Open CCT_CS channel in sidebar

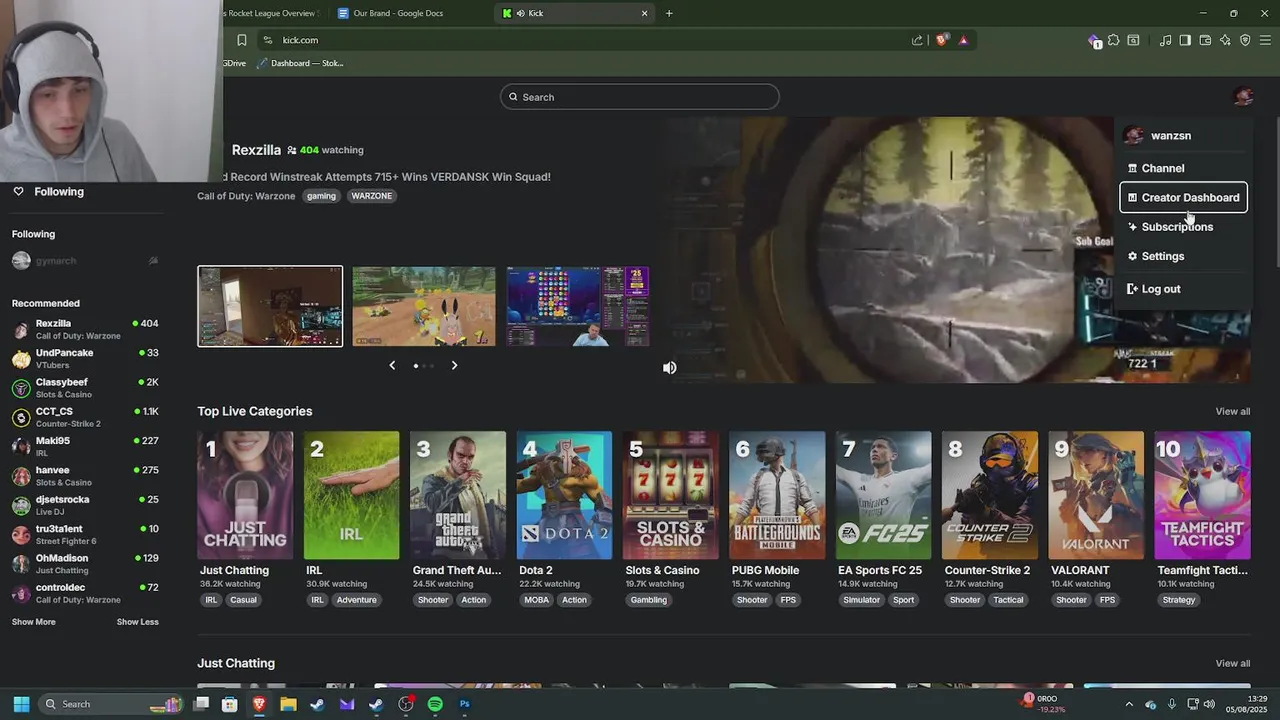coord(85,417)
